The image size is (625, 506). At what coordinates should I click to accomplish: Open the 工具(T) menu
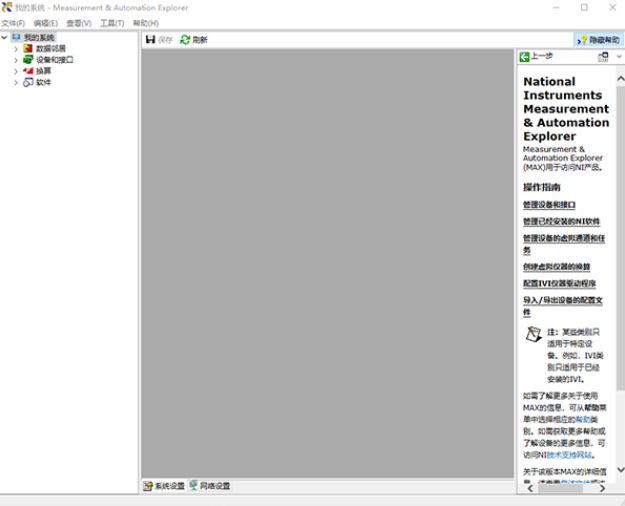[x=112, y=23]
